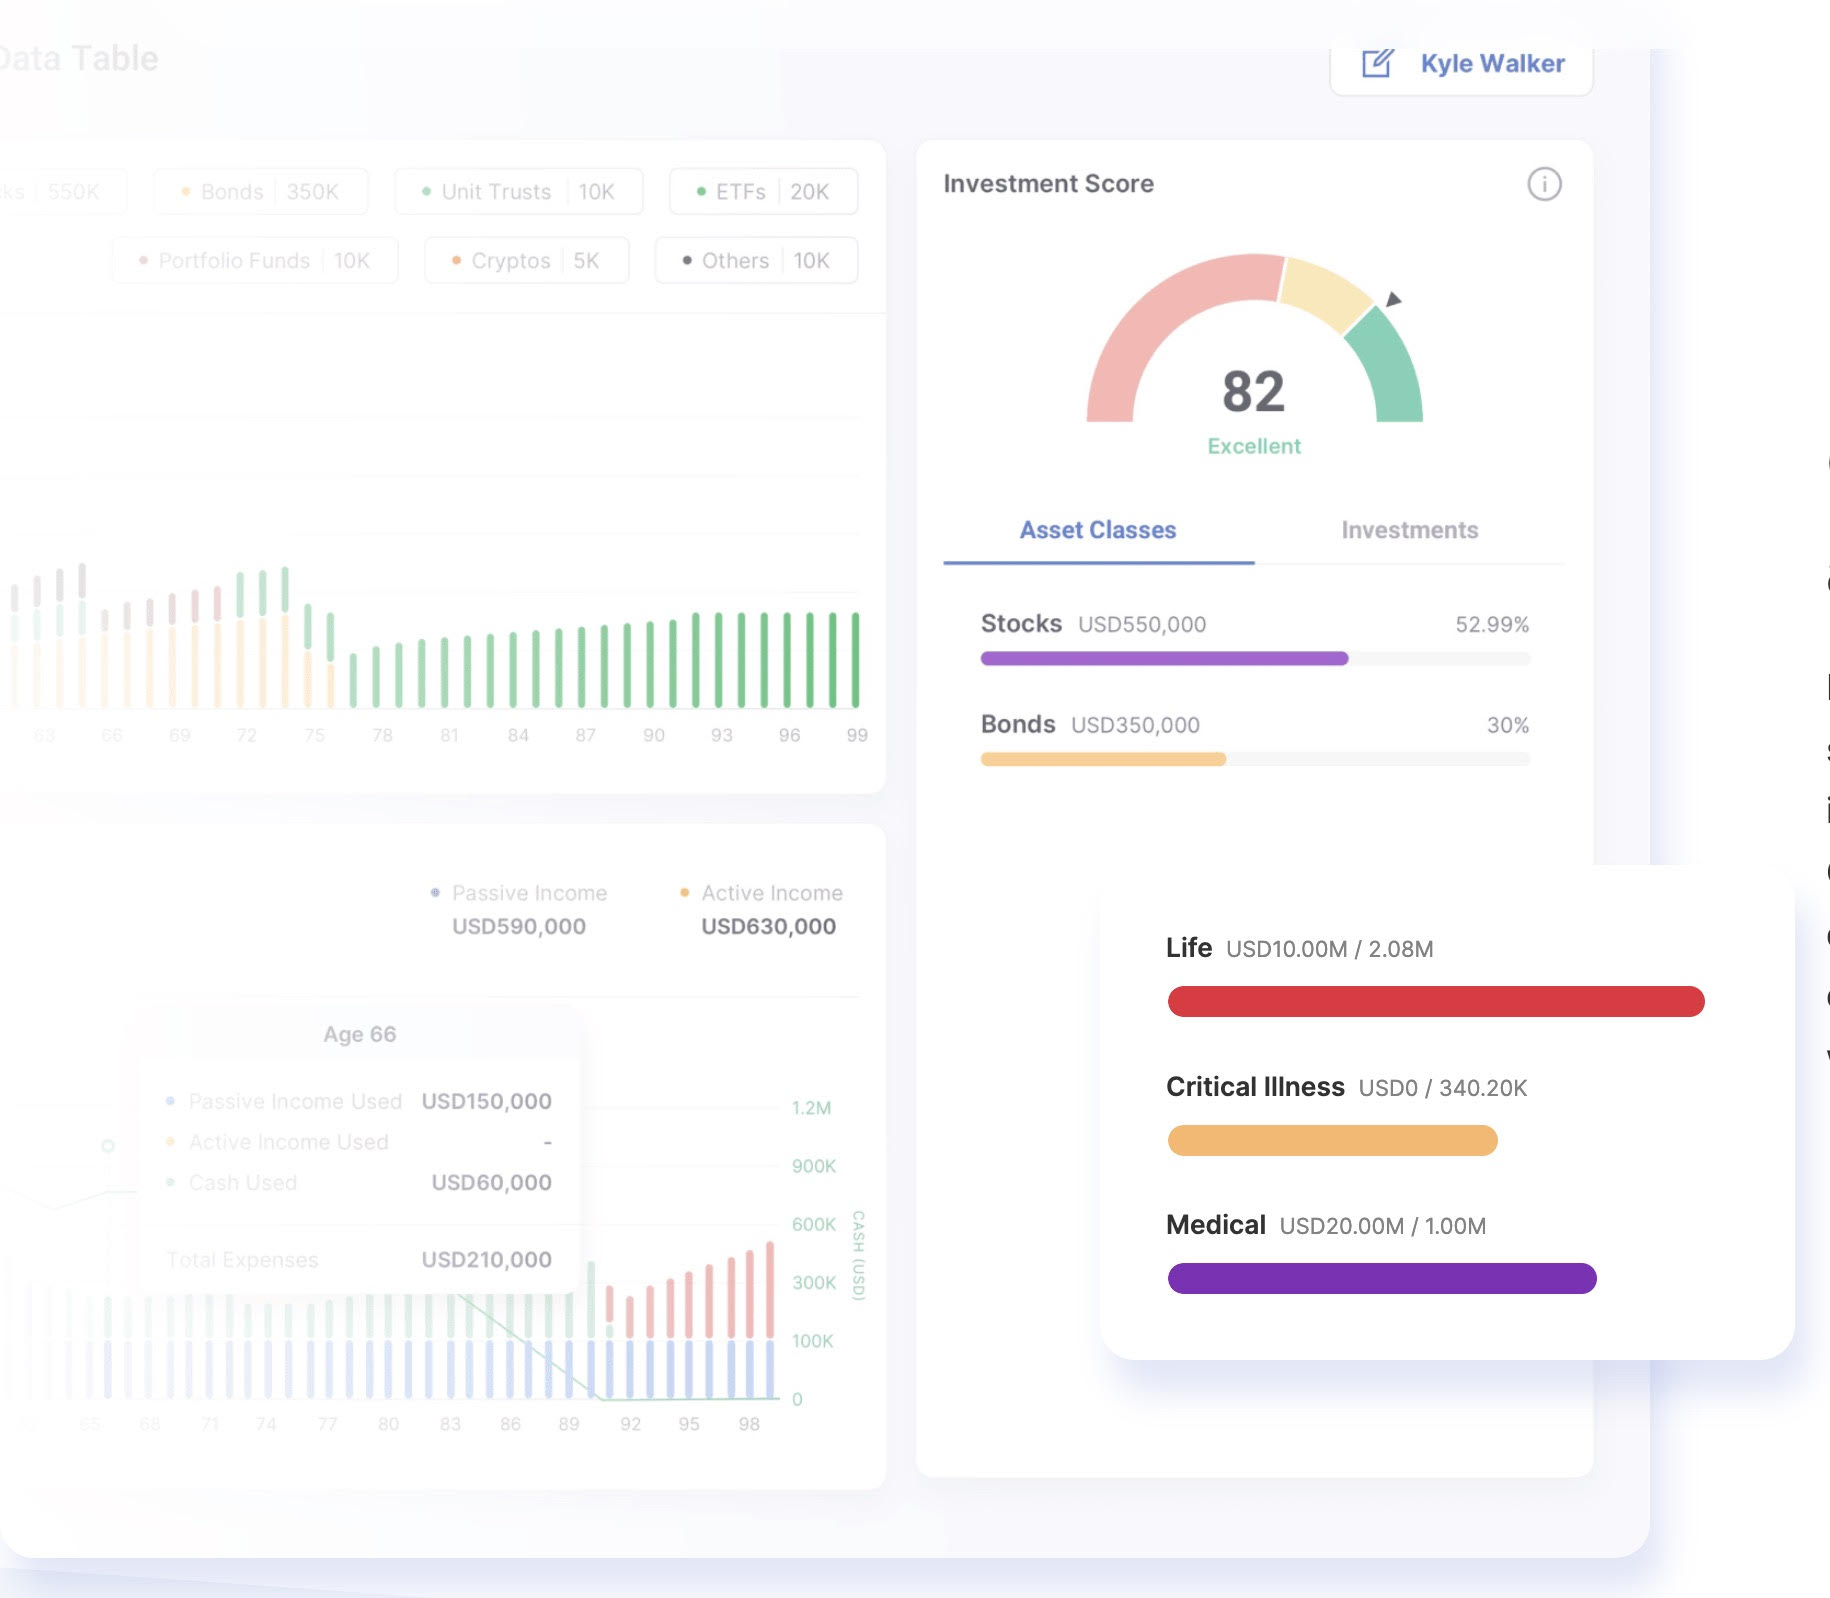1830x1598 pixels.
Task: Click the Medical USD20.00M / 1.00M label
Action: click(1325, 1225)
